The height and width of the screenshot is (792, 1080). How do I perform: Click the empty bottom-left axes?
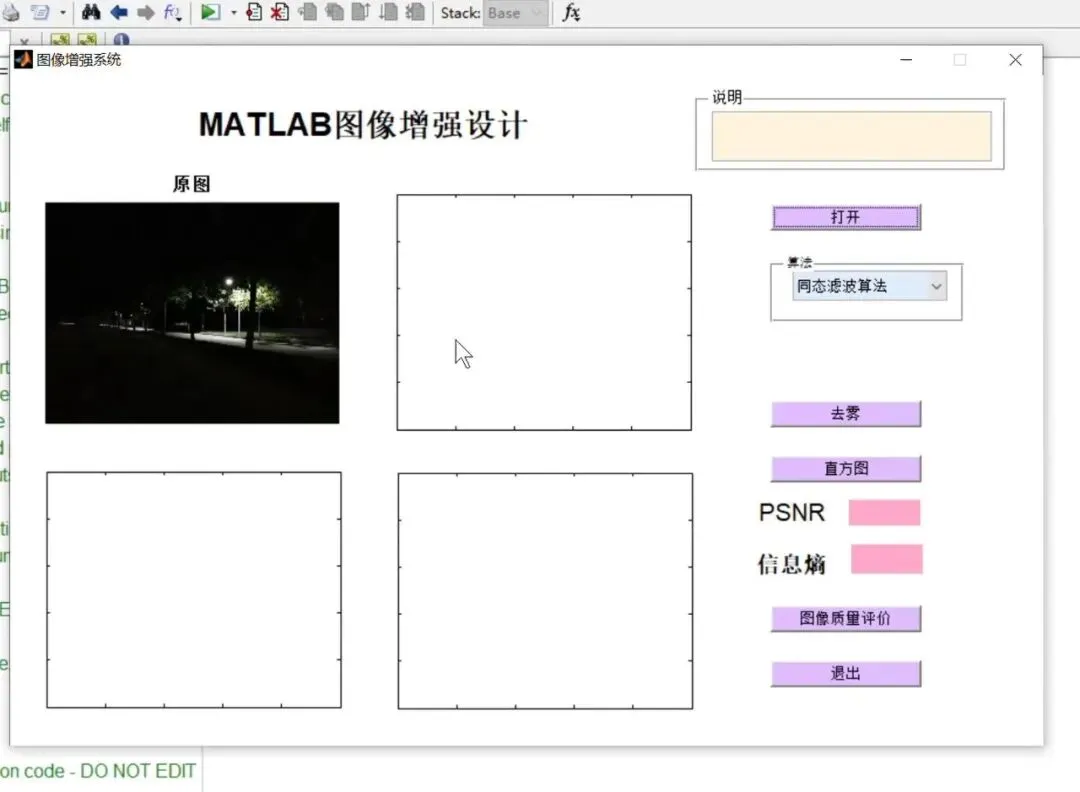tap(194, 590)
